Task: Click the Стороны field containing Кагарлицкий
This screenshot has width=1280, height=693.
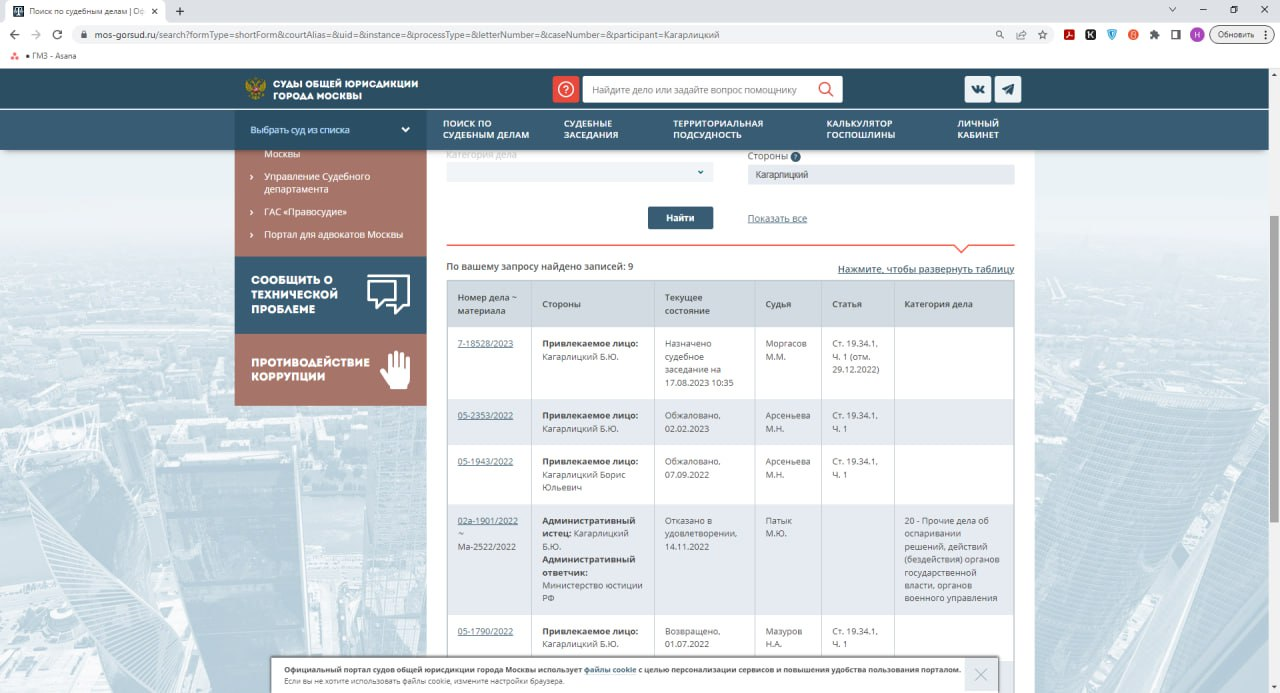Action: click(881, 175)
